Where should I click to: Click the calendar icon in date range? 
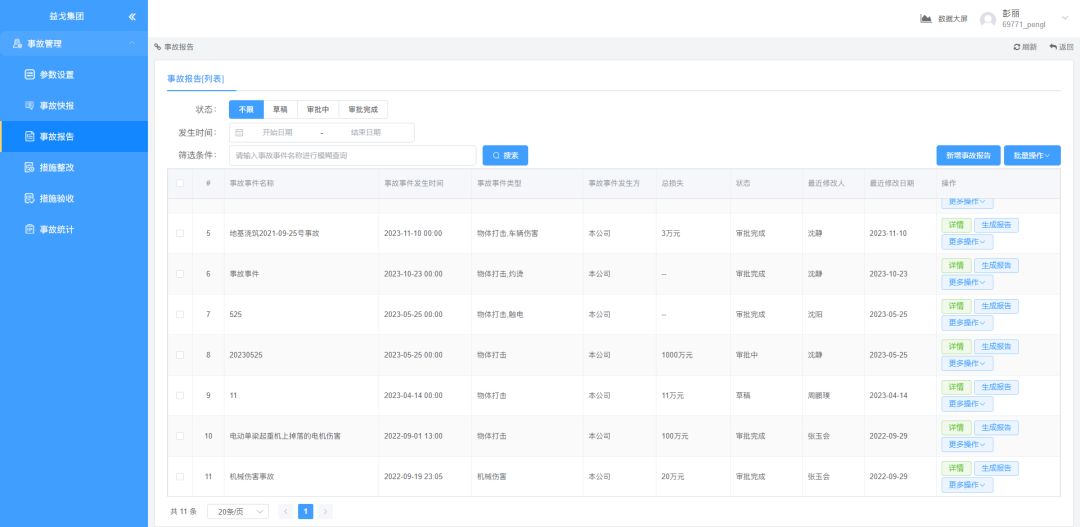pyautogui.click(x=239, y=132)
